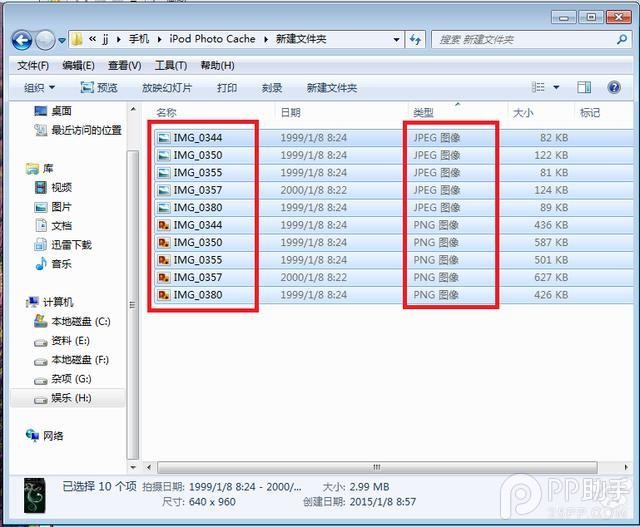640x527 pixels.
Task: Open the 图片 library
Action: pos(53,207)
